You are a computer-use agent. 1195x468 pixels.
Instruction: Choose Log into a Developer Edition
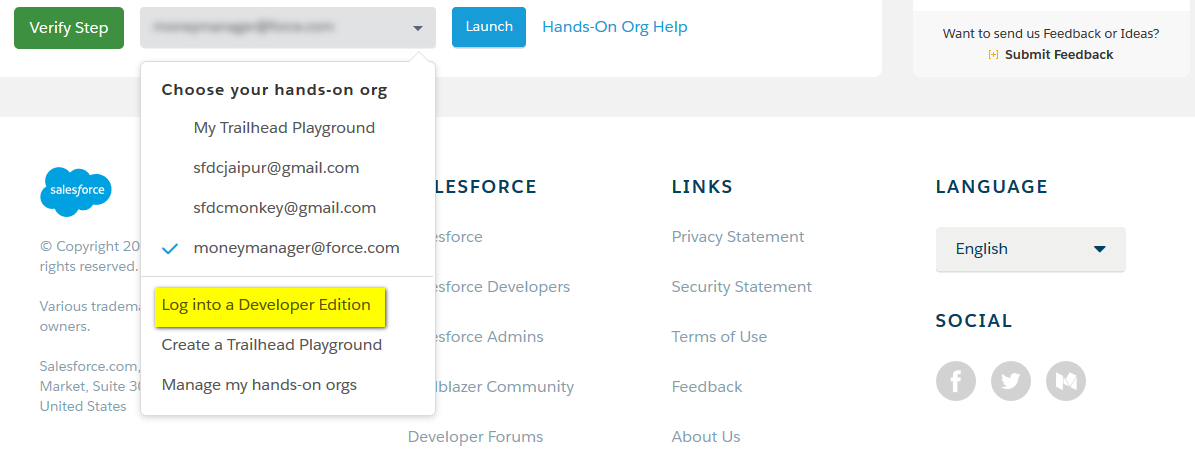coord(266,305)
